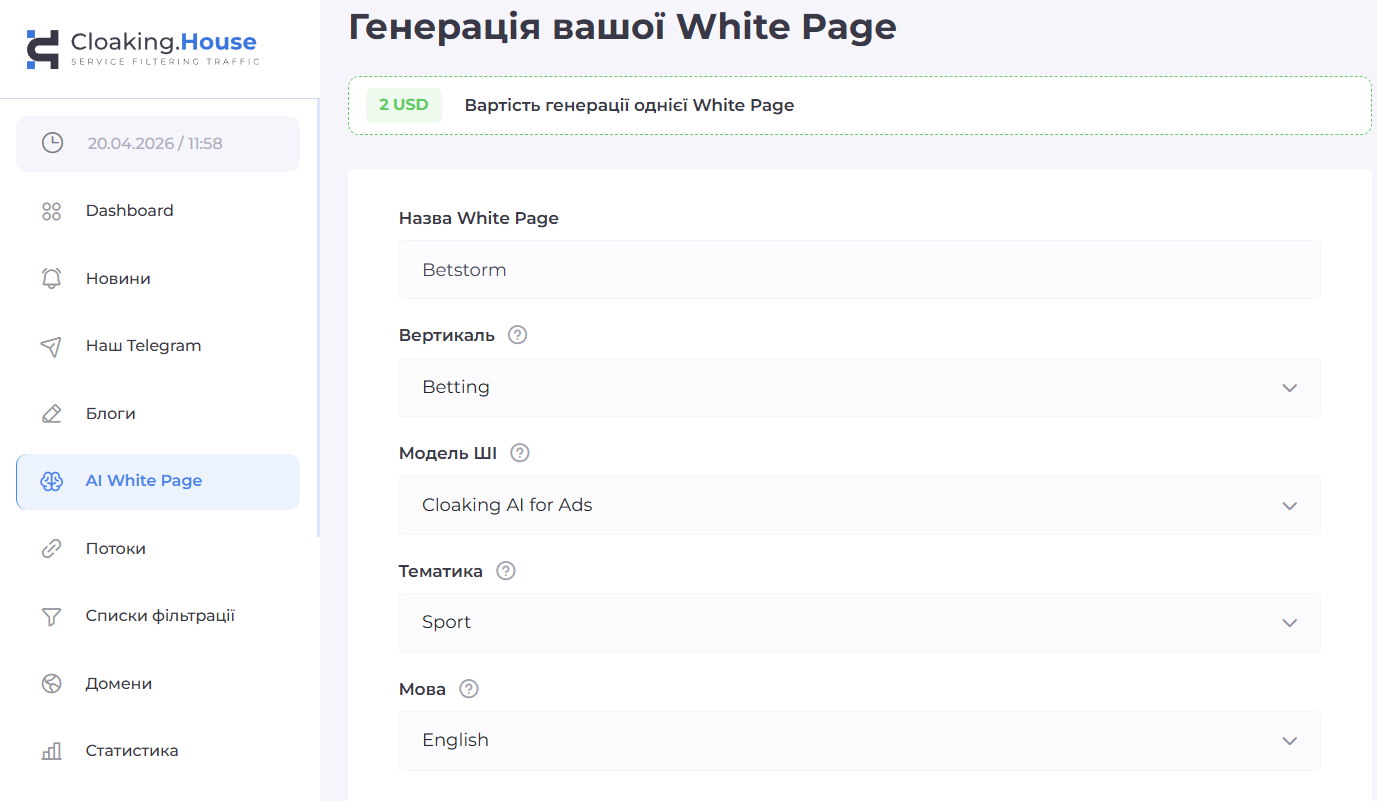Click the Наш Telegram paper plane icon
This screenshot has height=801, width=1377.
[51, 346]
